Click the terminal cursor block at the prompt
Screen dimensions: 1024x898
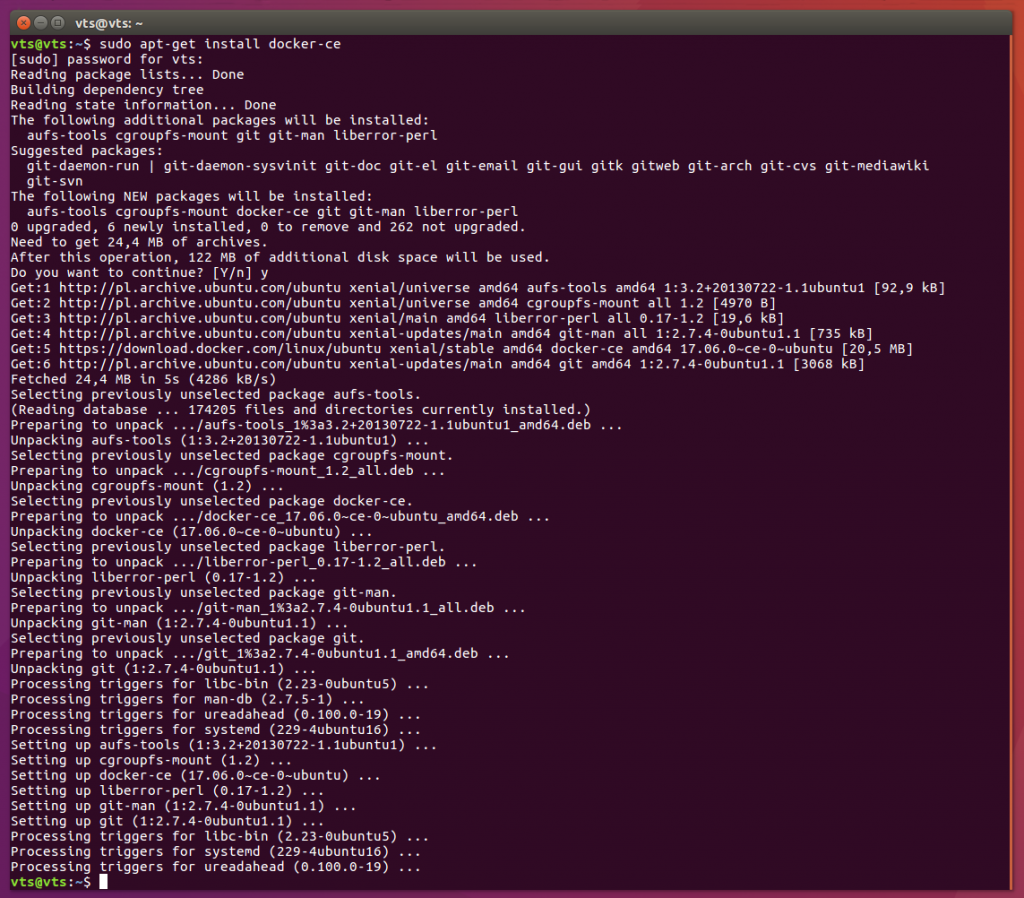click(x=103, y=882)
